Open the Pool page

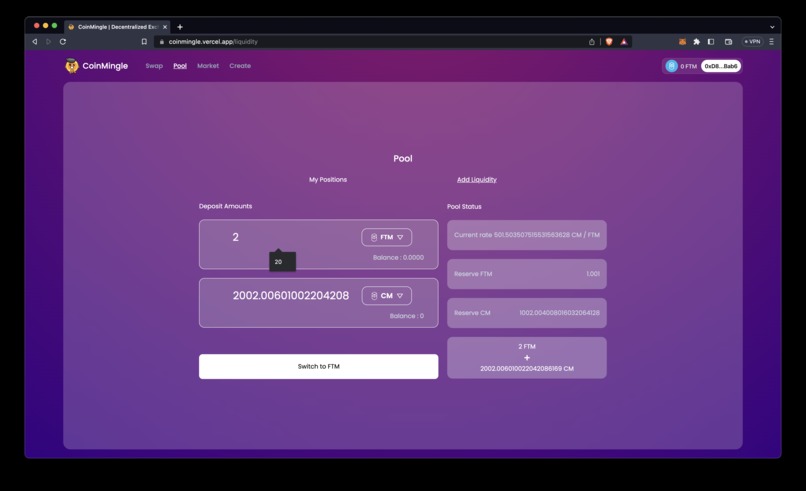tap(180, 66)
